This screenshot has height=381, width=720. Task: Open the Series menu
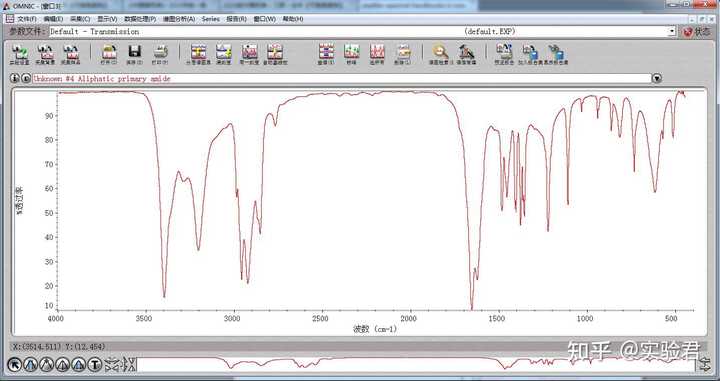click(x=211, y=19)
